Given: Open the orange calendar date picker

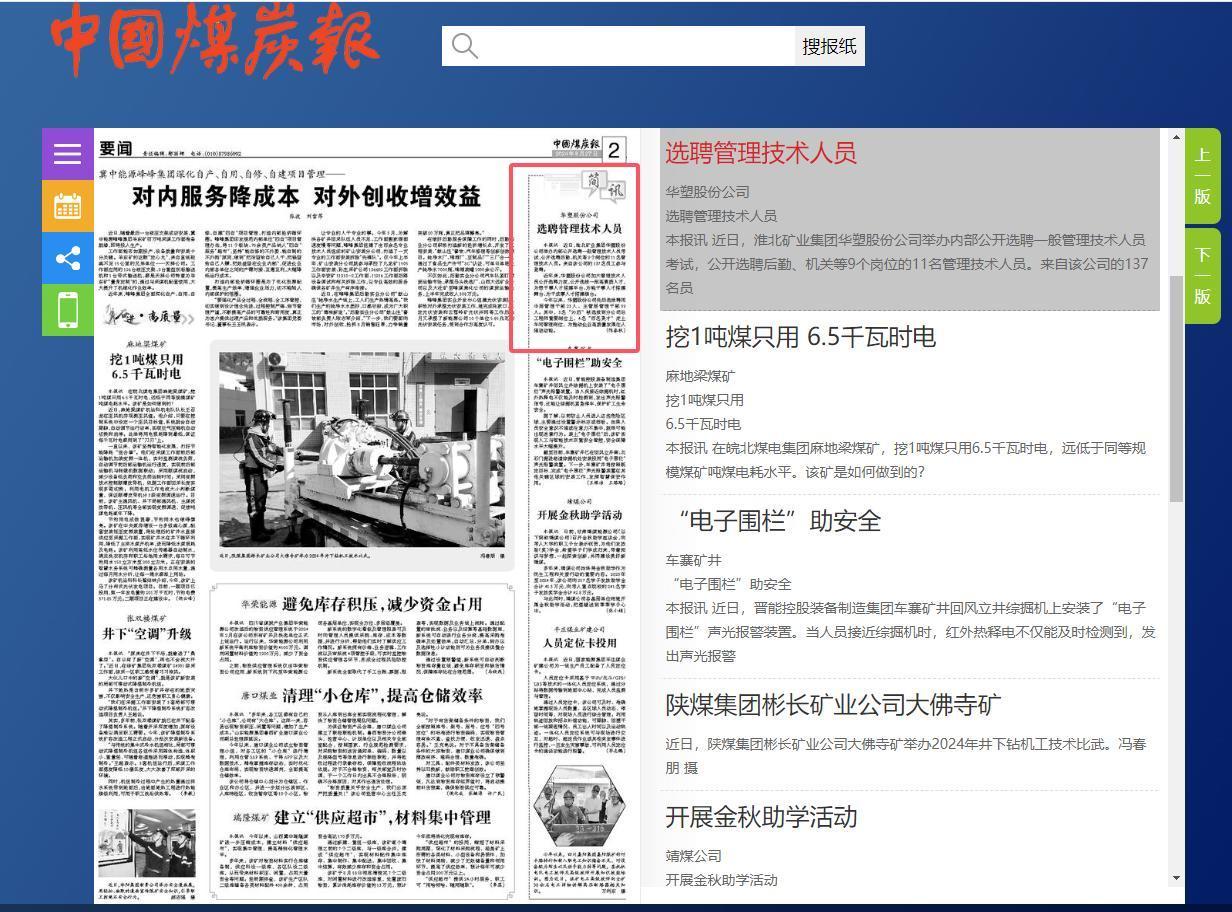Looking at the screenshot, I should (x=67, y=206).
